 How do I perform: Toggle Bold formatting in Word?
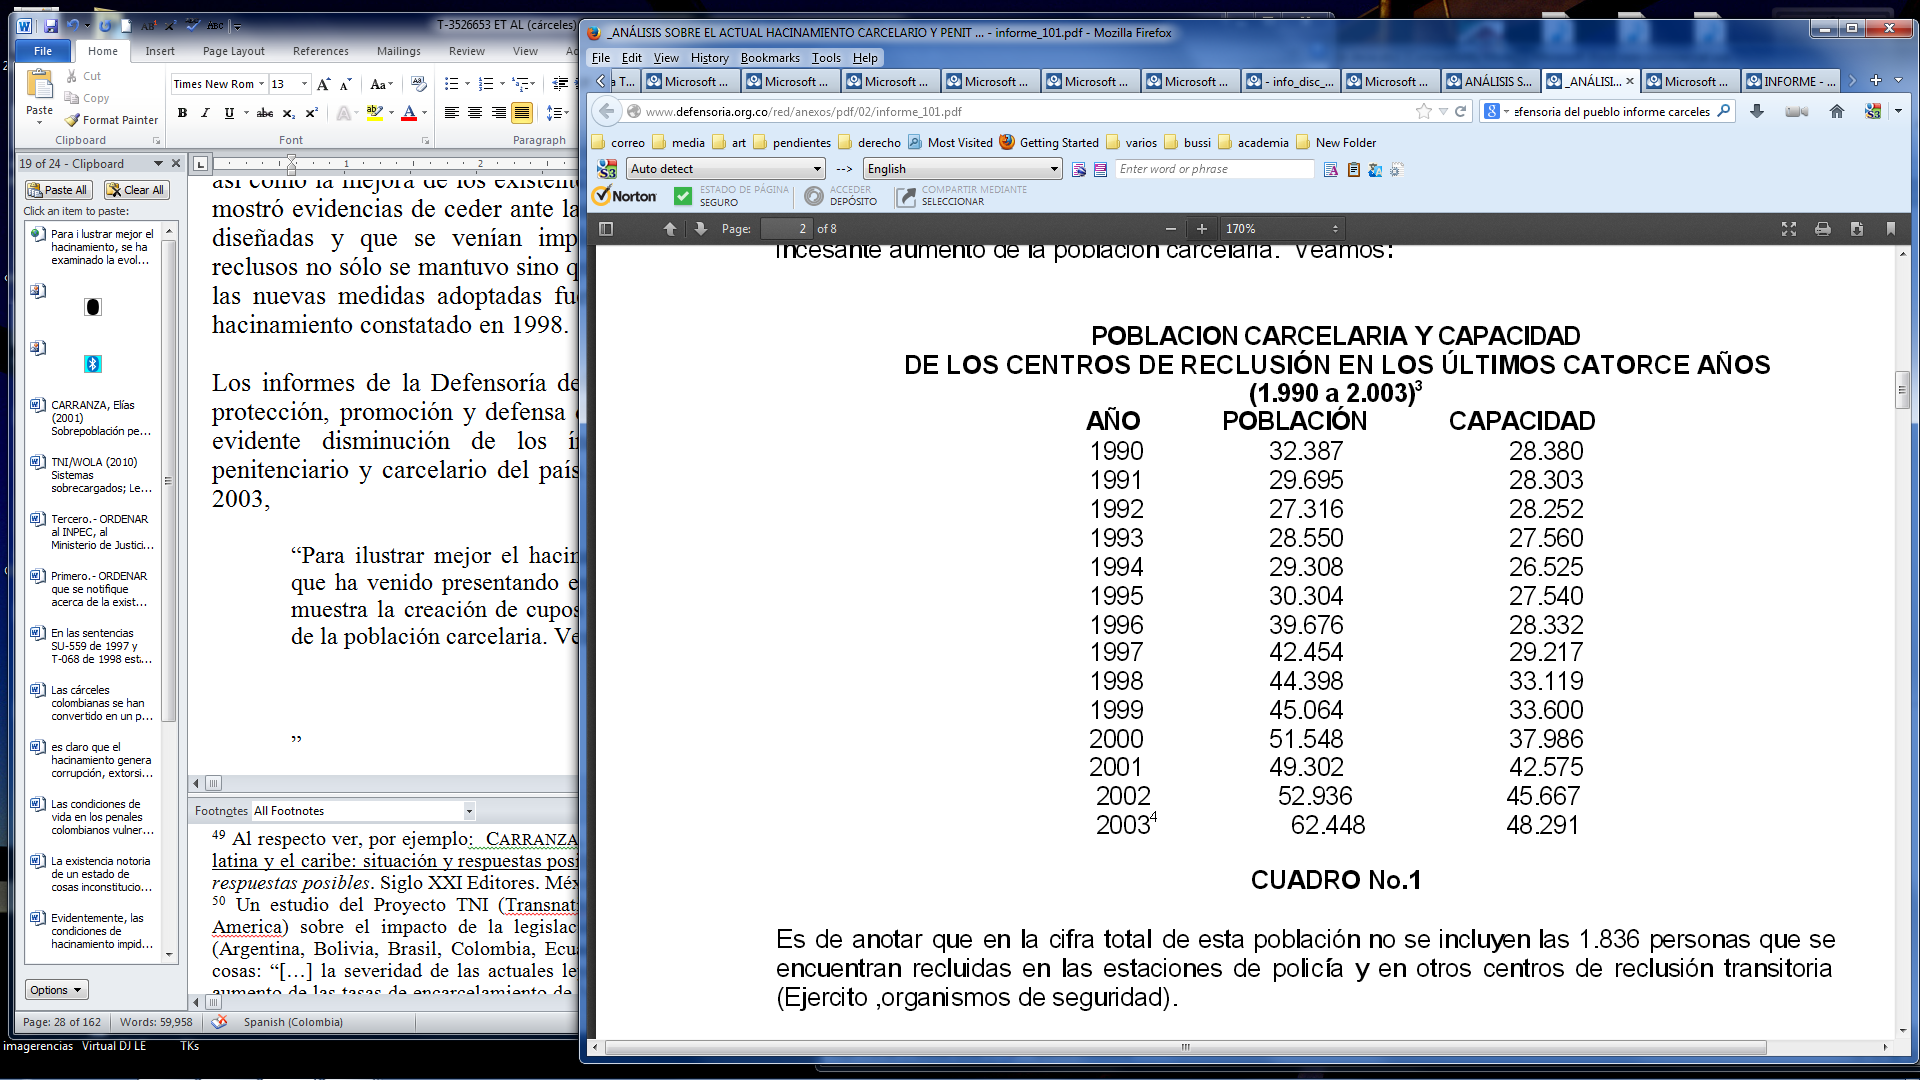182,113
